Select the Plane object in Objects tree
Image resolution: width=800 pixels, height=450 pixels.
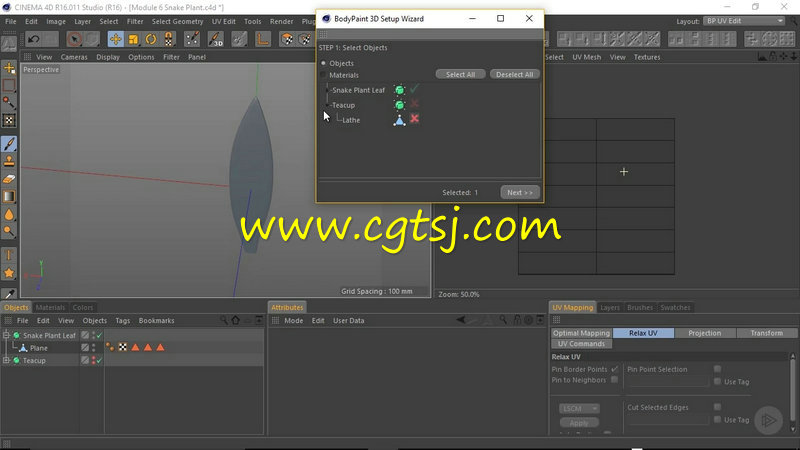click(39, 348)
